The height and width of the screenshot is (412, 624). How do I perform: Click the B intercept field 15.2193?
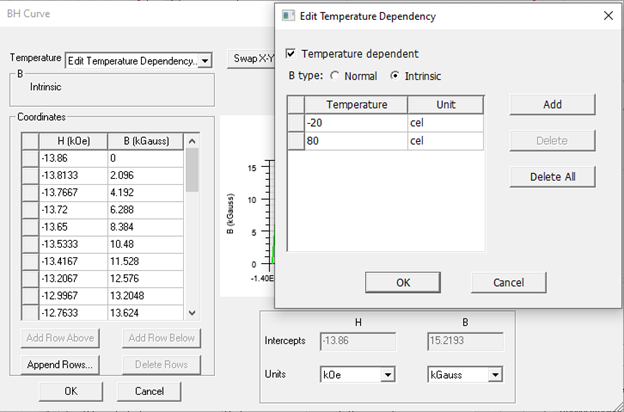click(x=465, y=341)
